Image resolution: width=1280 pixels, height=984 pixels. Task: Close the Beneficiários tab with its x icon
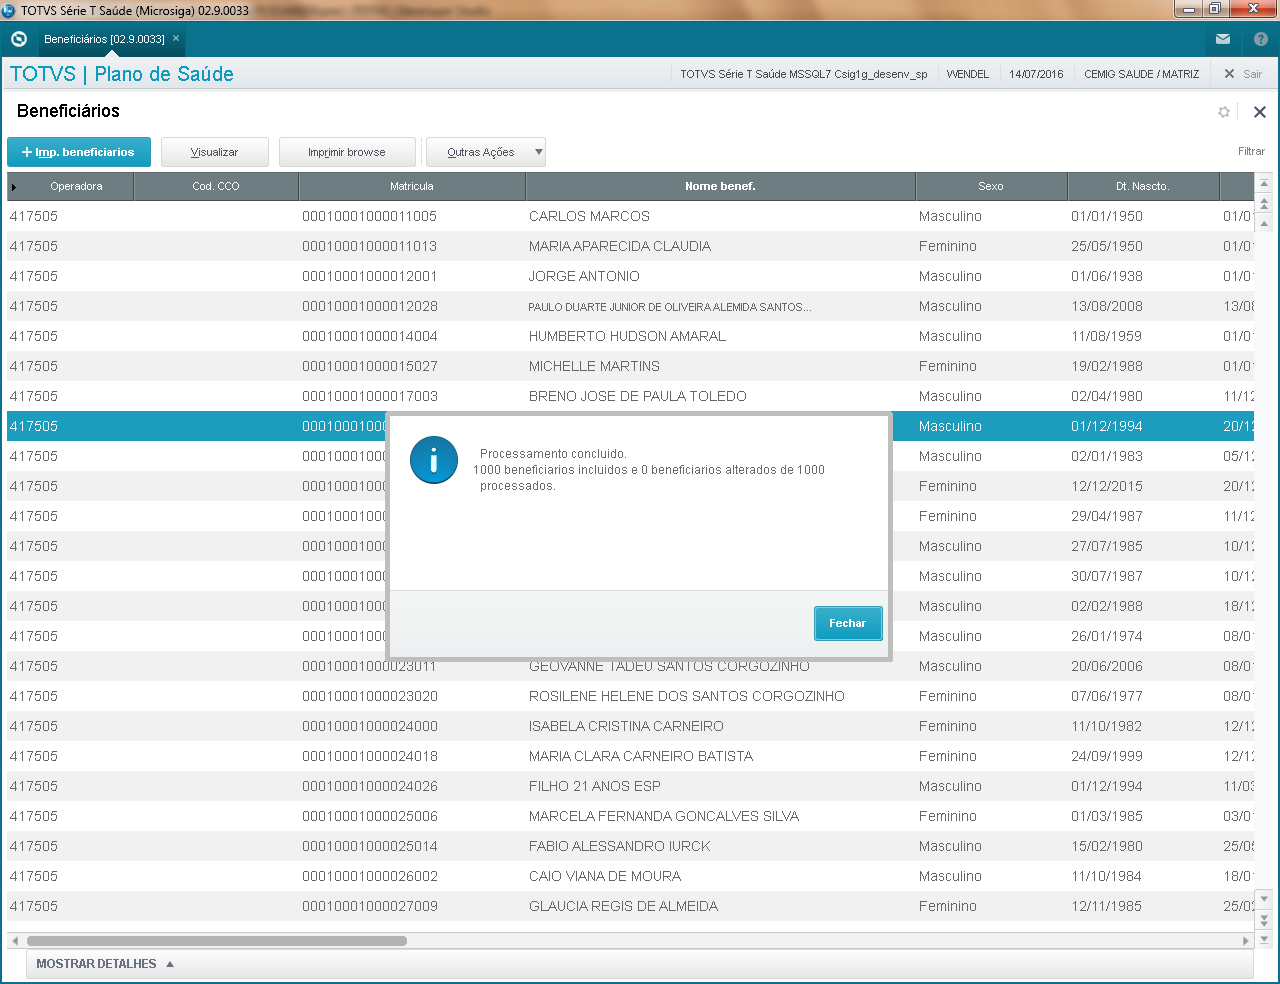click(176, 38)
